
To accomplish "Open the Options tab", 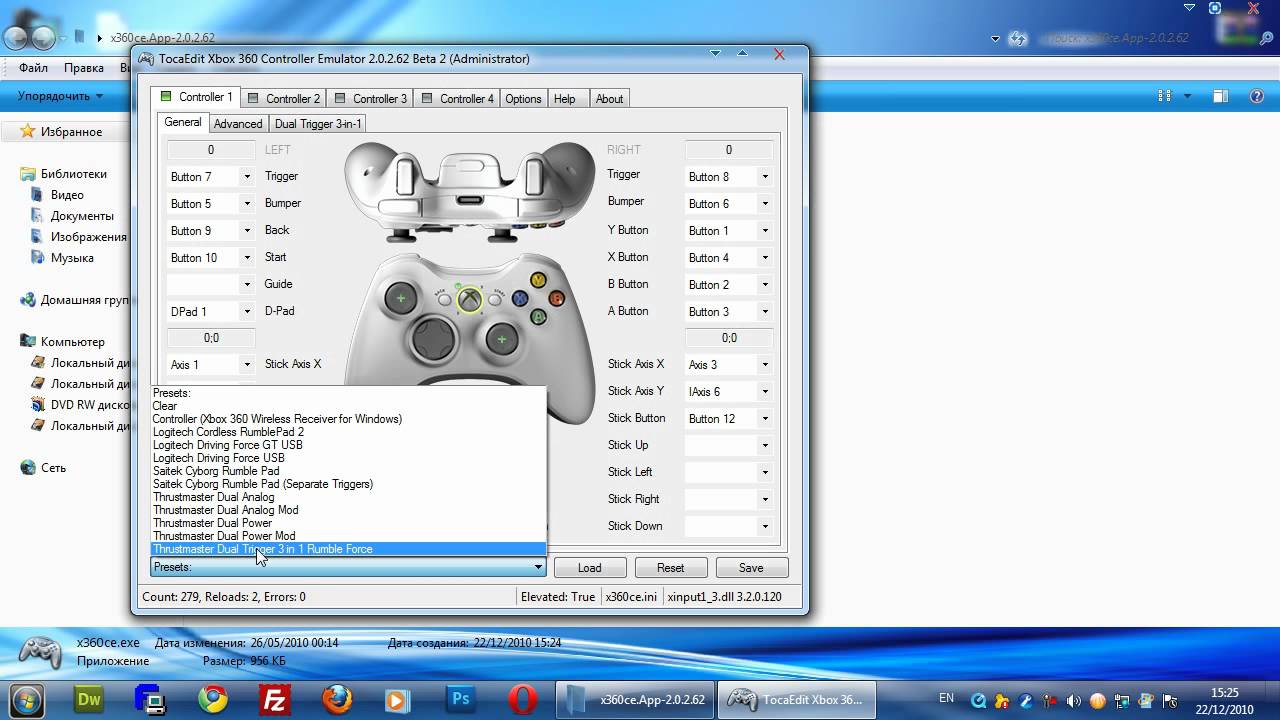I will 523,98.
